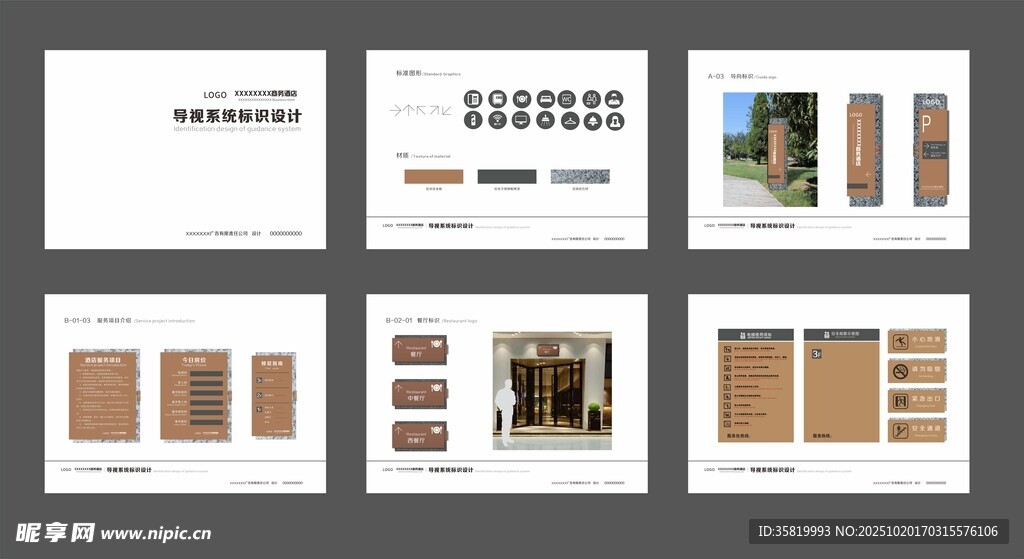This screenshot has height=559, width=1024.
Task: Select the park signpost photo
Action: tap(770, 150)
